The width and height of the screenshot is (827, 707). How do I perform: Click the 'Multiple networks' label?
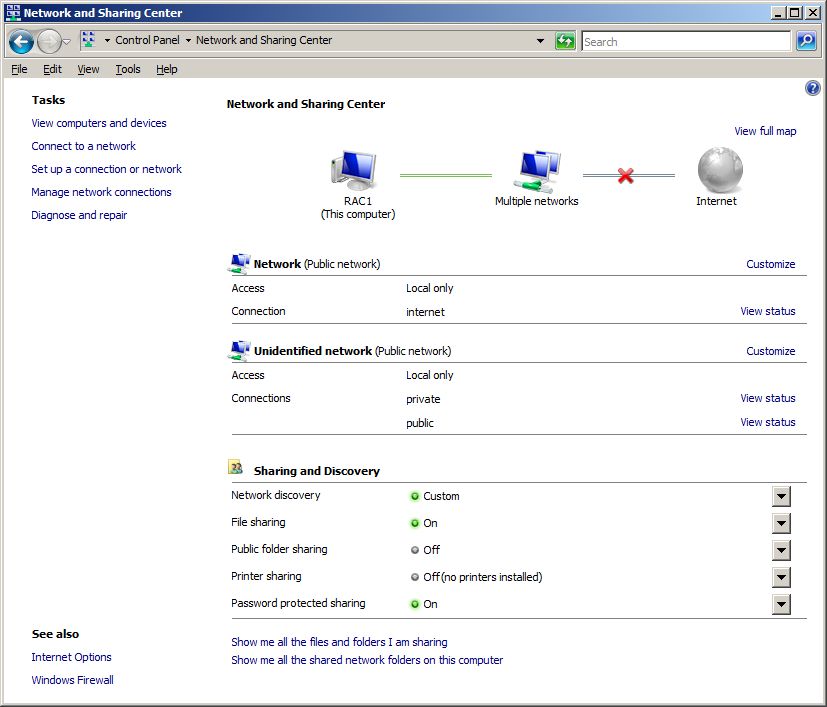pos(536,201)
